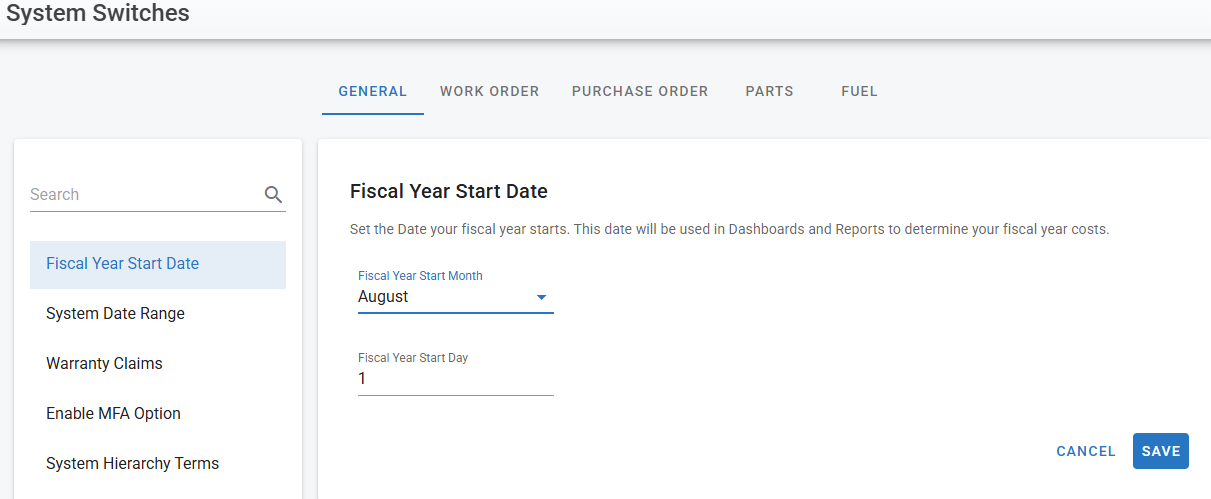1211x499 pixels.
Task: Click the fiscal year description text
Action: 729,229
